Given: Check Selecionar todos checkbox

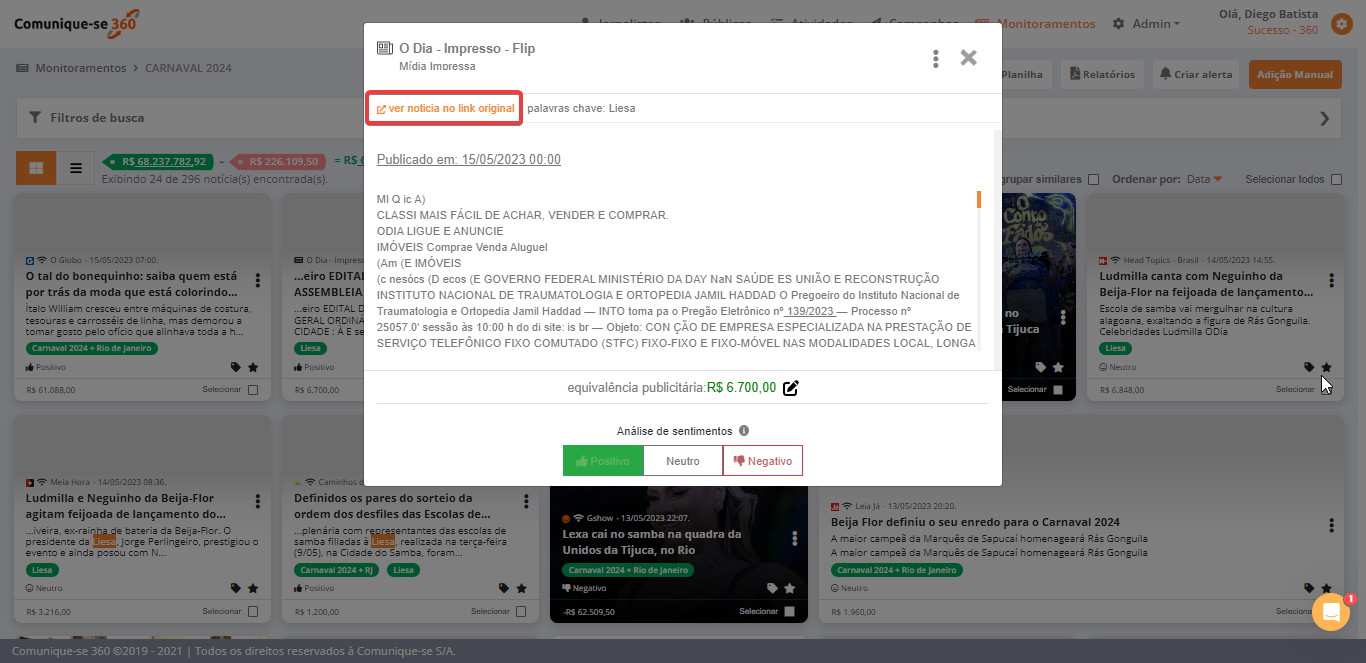Looking at the screenshot, I should [x=1335, y=180].
